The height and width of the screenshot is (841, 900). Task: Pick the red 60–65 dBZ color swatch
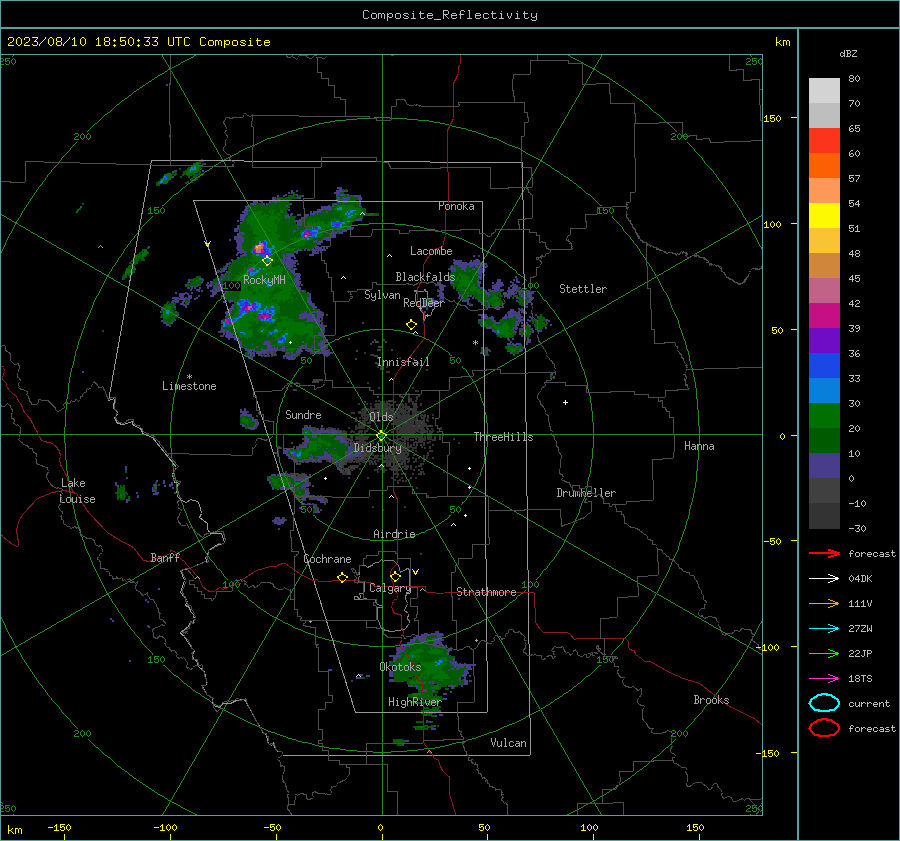[x=824, y=141]
